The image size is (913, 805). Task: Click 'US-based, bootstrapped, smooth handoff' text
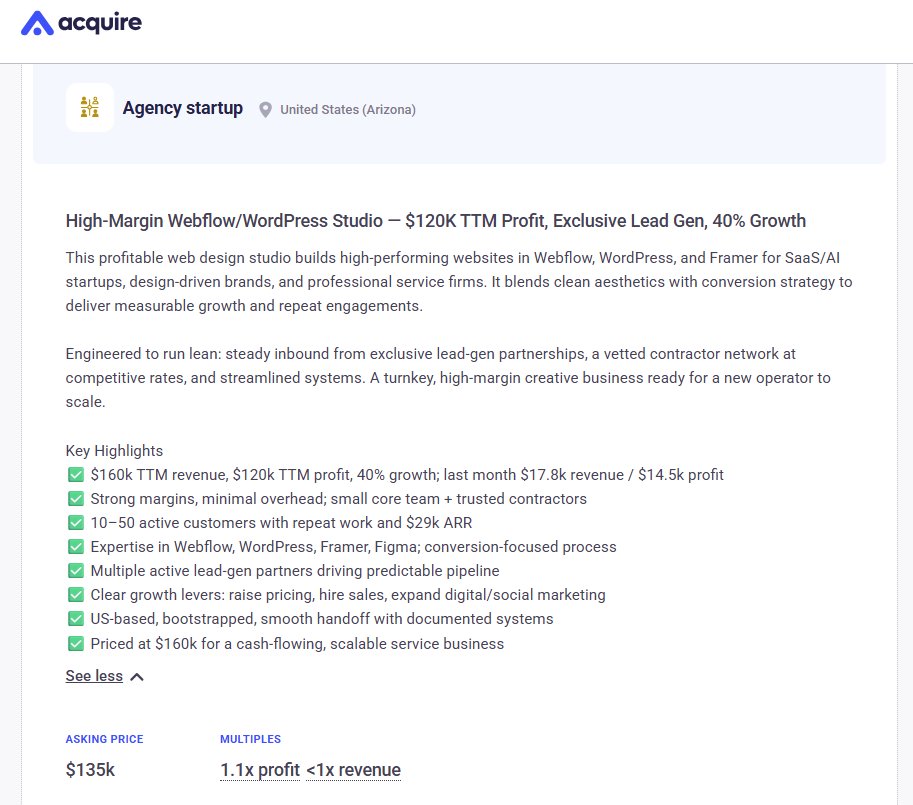click(x=322, y=619)
